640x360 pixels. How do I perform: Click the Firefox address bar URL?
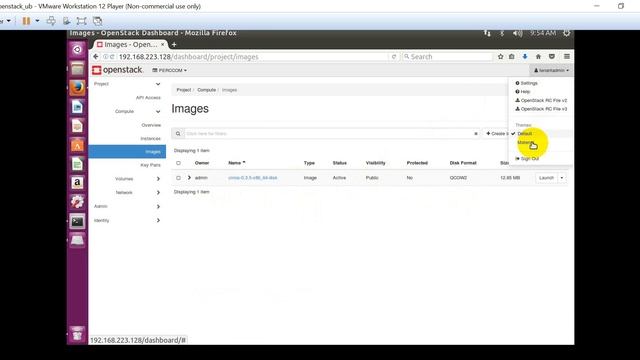[189, 57]
